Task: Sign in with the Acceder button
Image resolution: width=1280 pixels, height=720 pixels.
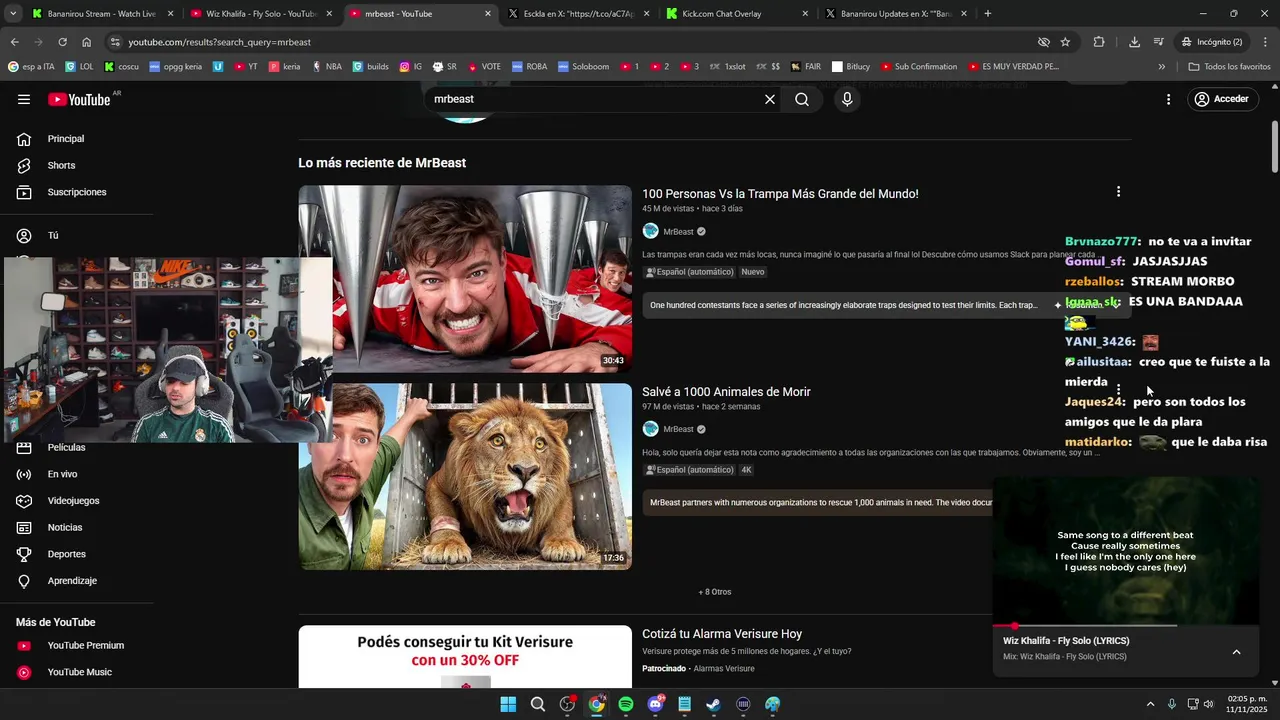Action: point(1221,99)
